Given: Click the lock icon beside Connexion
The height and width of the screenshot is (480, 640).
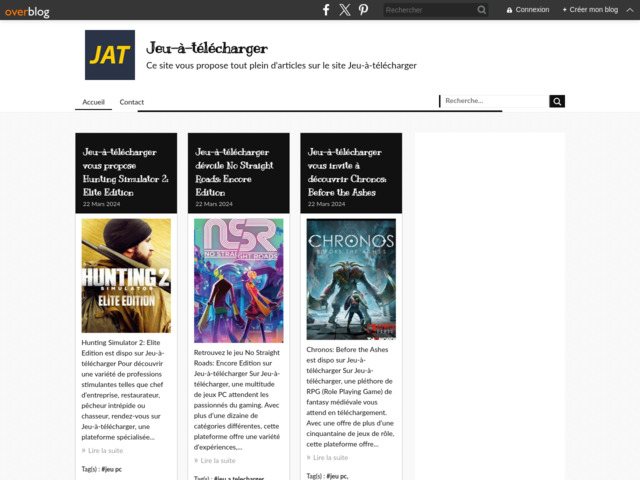Looking at the screenshot, I should coord(509,10).
